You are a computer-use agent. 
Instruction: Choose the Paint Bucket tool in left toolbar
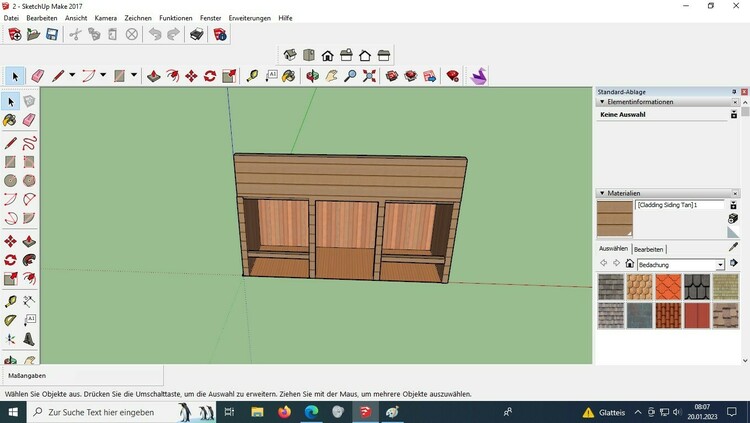click(x=9, y=120)
